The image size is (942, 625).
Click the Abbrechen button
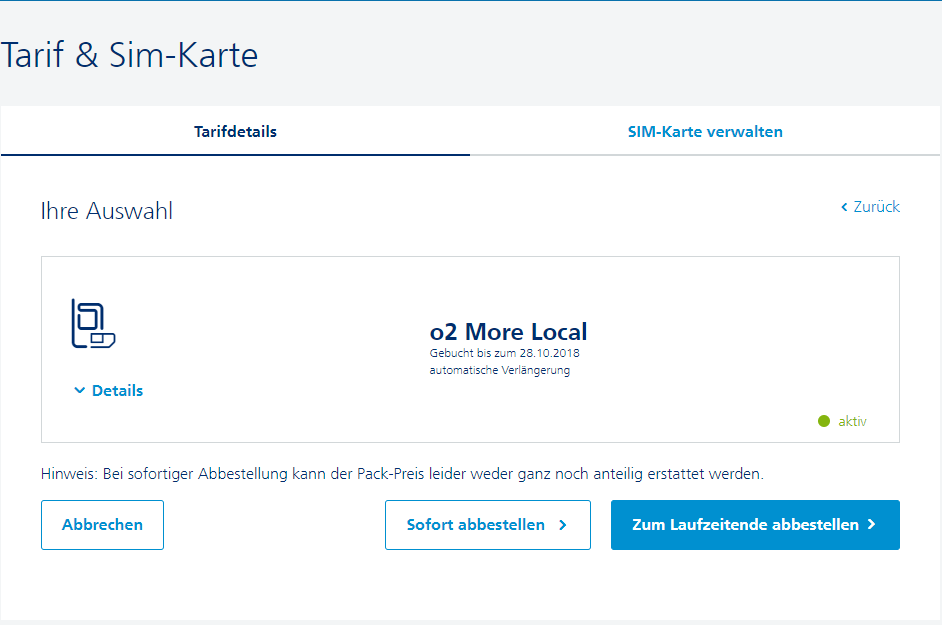coord(102,525)
